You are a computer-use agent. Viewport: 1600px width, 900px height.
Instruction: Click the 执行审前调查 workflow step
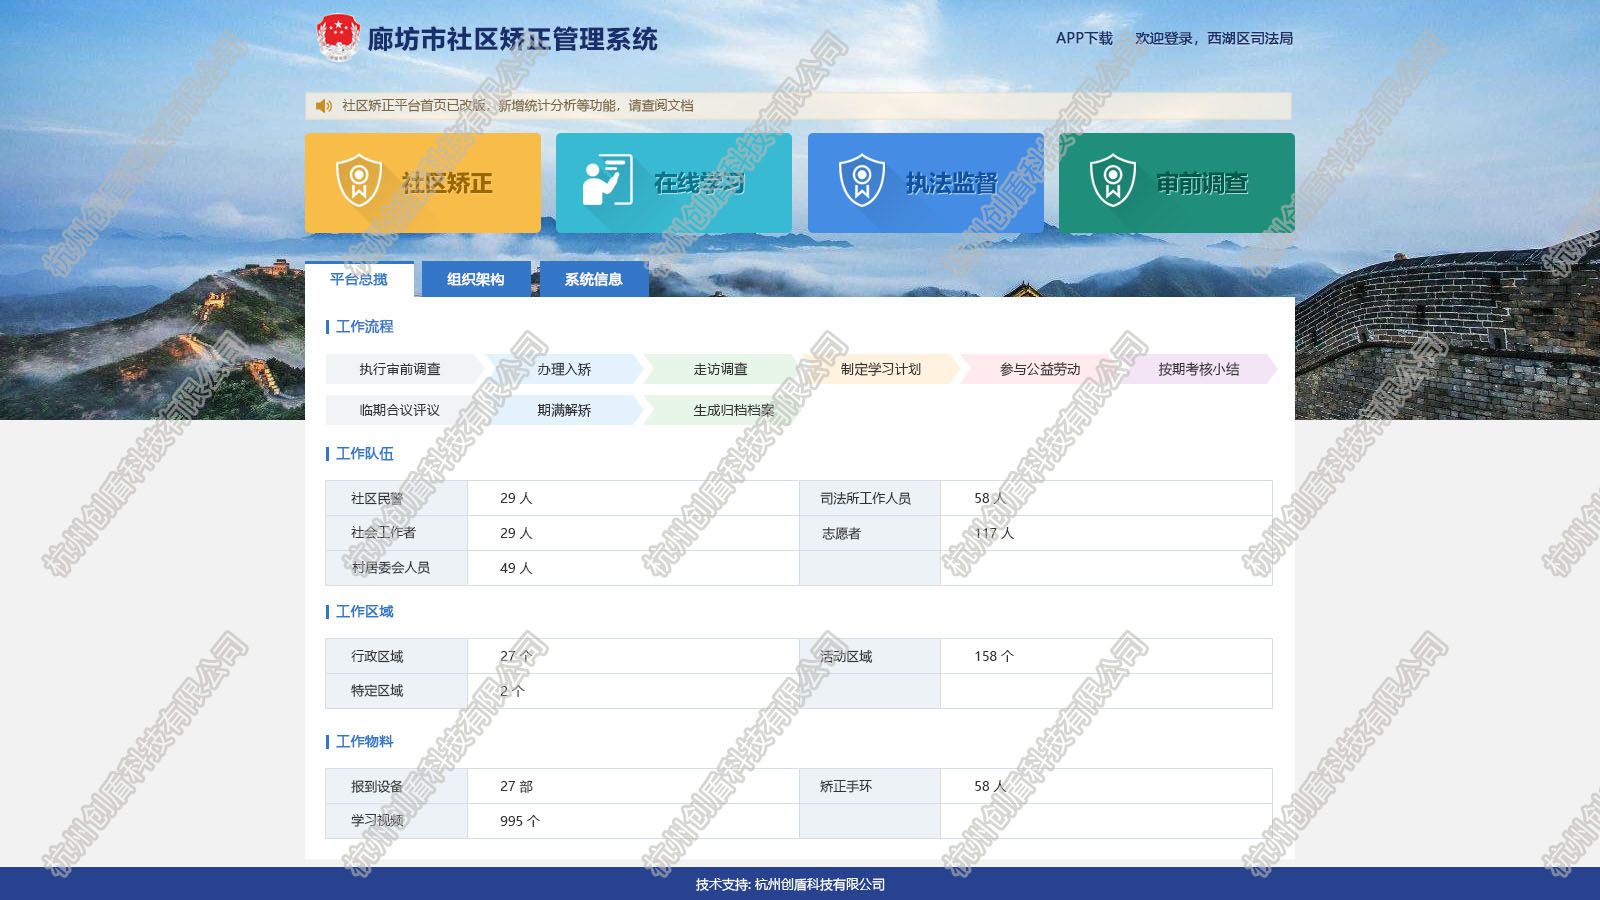click(x=400, y=369)
